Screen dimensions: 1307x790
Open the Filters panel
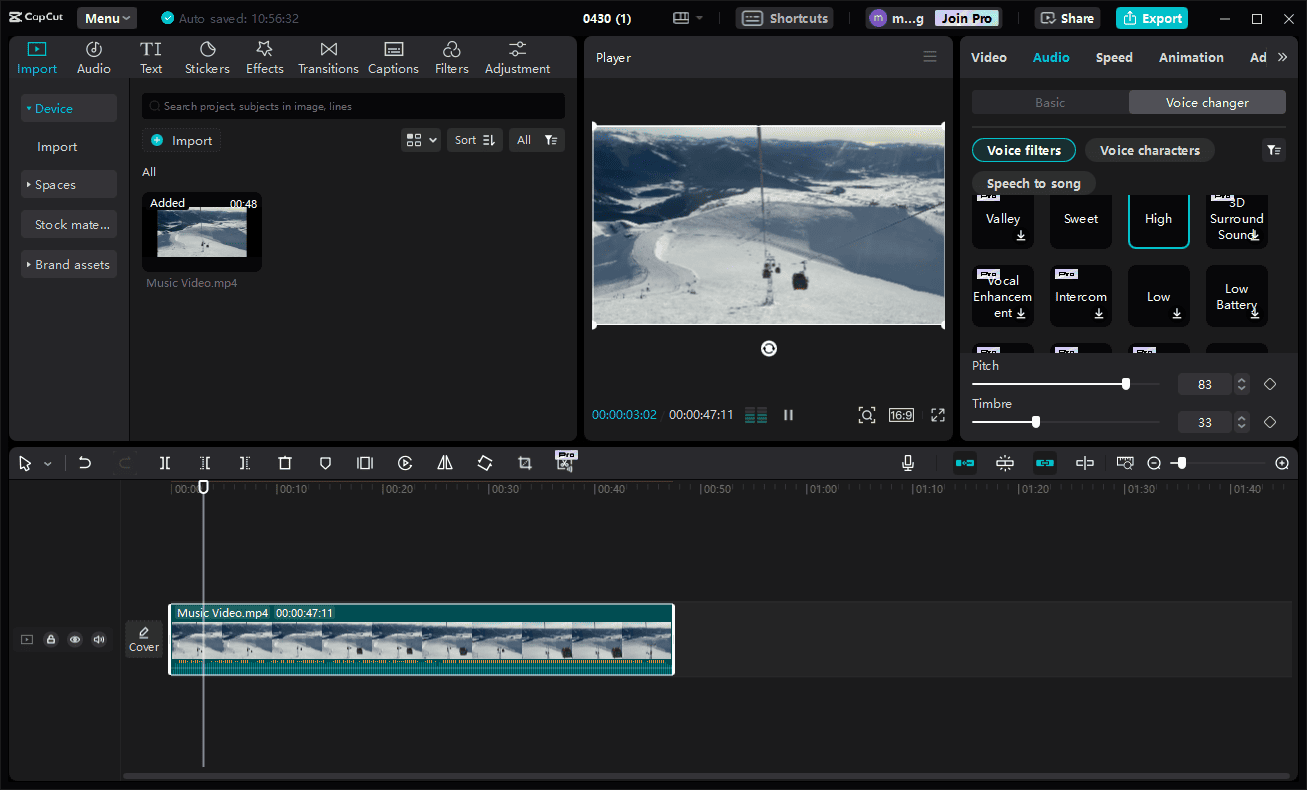click(x=452, y=58)
